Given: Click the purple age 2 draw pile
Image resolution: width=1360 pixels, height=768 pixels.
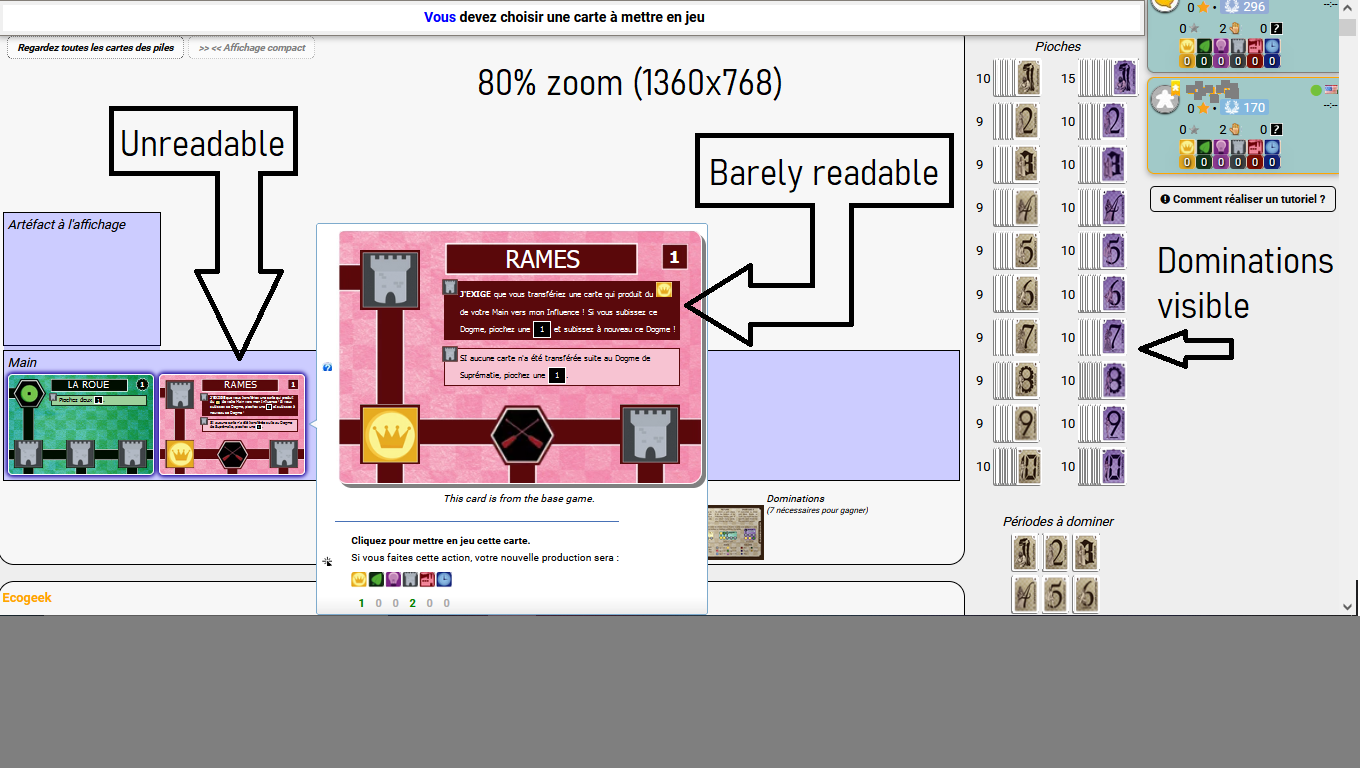Looking at the screenshot, I should [x=1103, y=122].
